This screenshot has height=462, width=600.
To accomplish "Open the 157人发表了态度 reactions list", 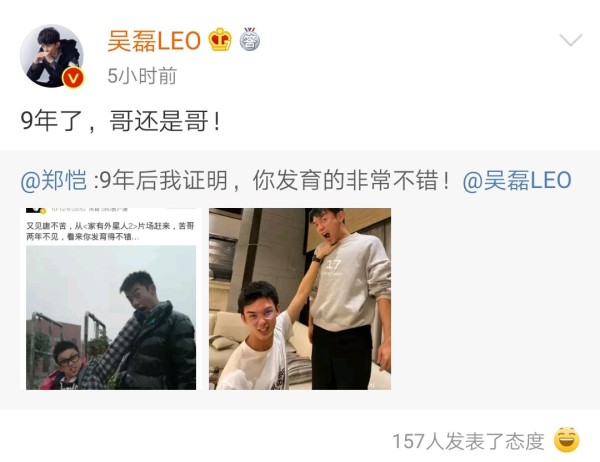I will (x=468, y=441).
